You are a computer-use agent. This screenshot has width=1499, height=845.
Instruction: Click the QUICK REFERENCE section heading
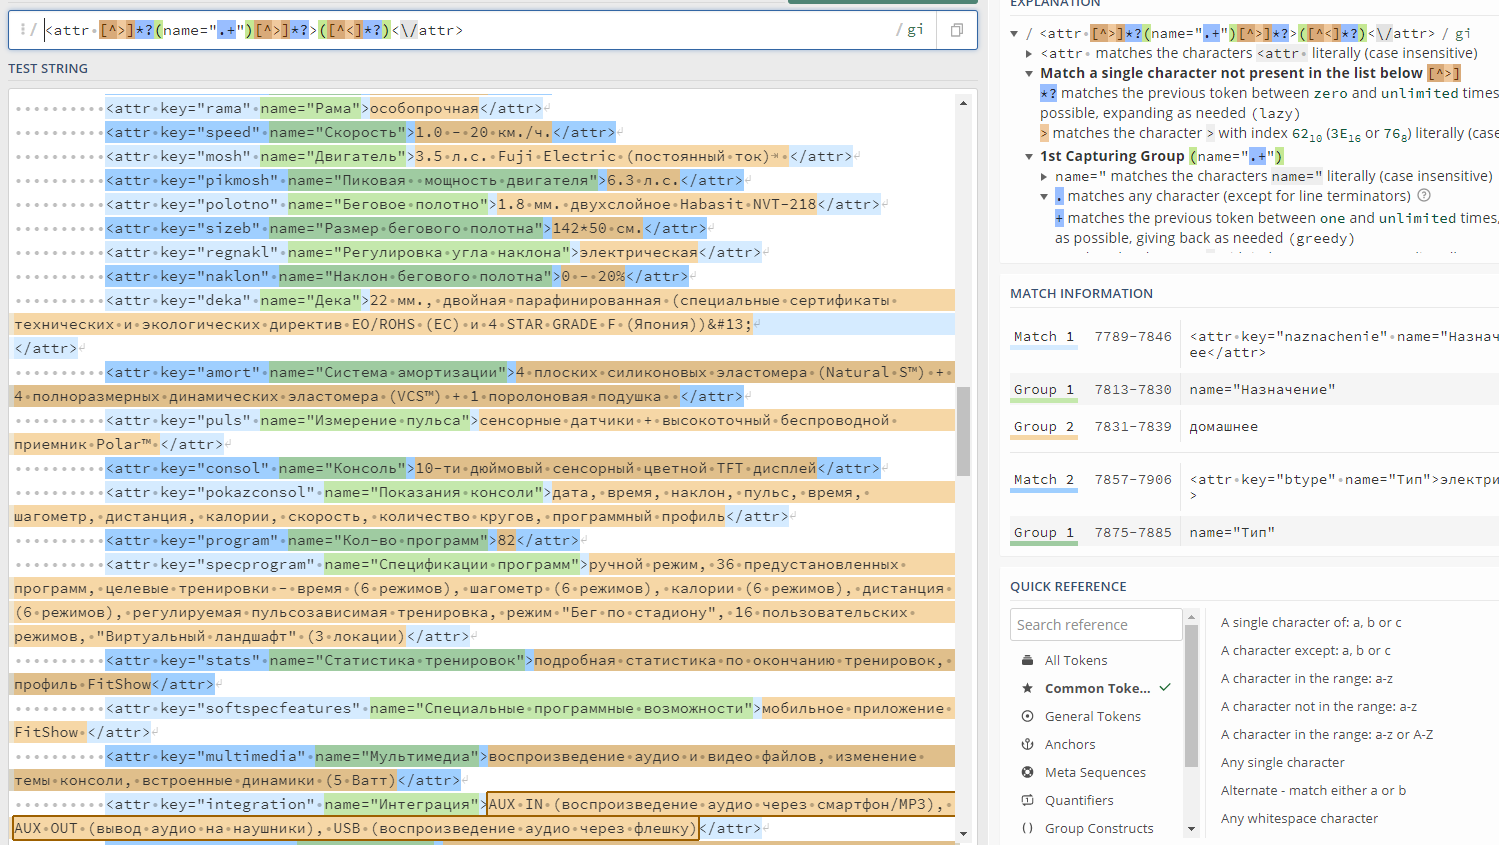[x=1068, y=586]
